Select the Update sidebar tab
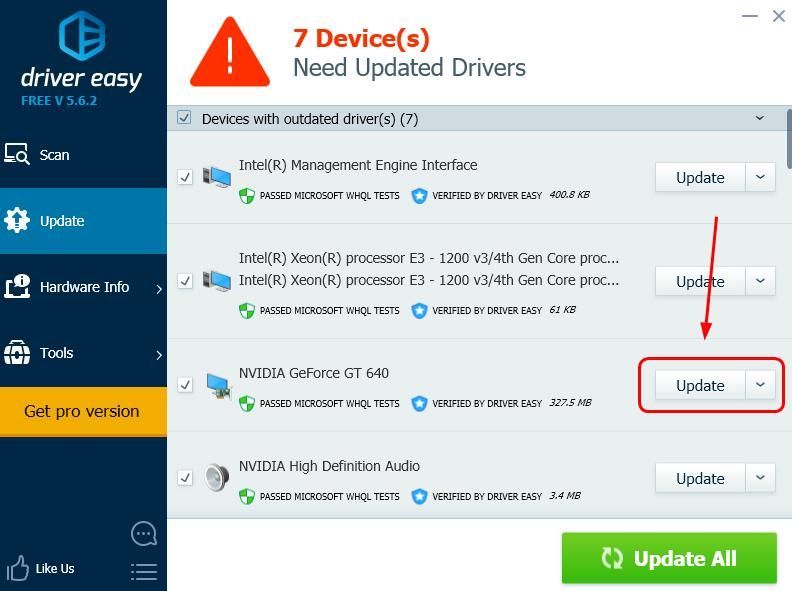Viewport: 792px width, 591px height. coord(83,221)
